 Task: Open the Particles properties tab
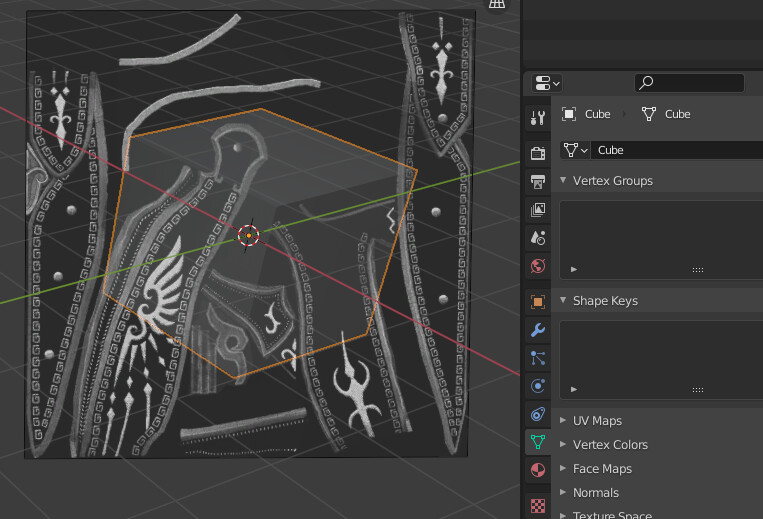pos(538,358)
